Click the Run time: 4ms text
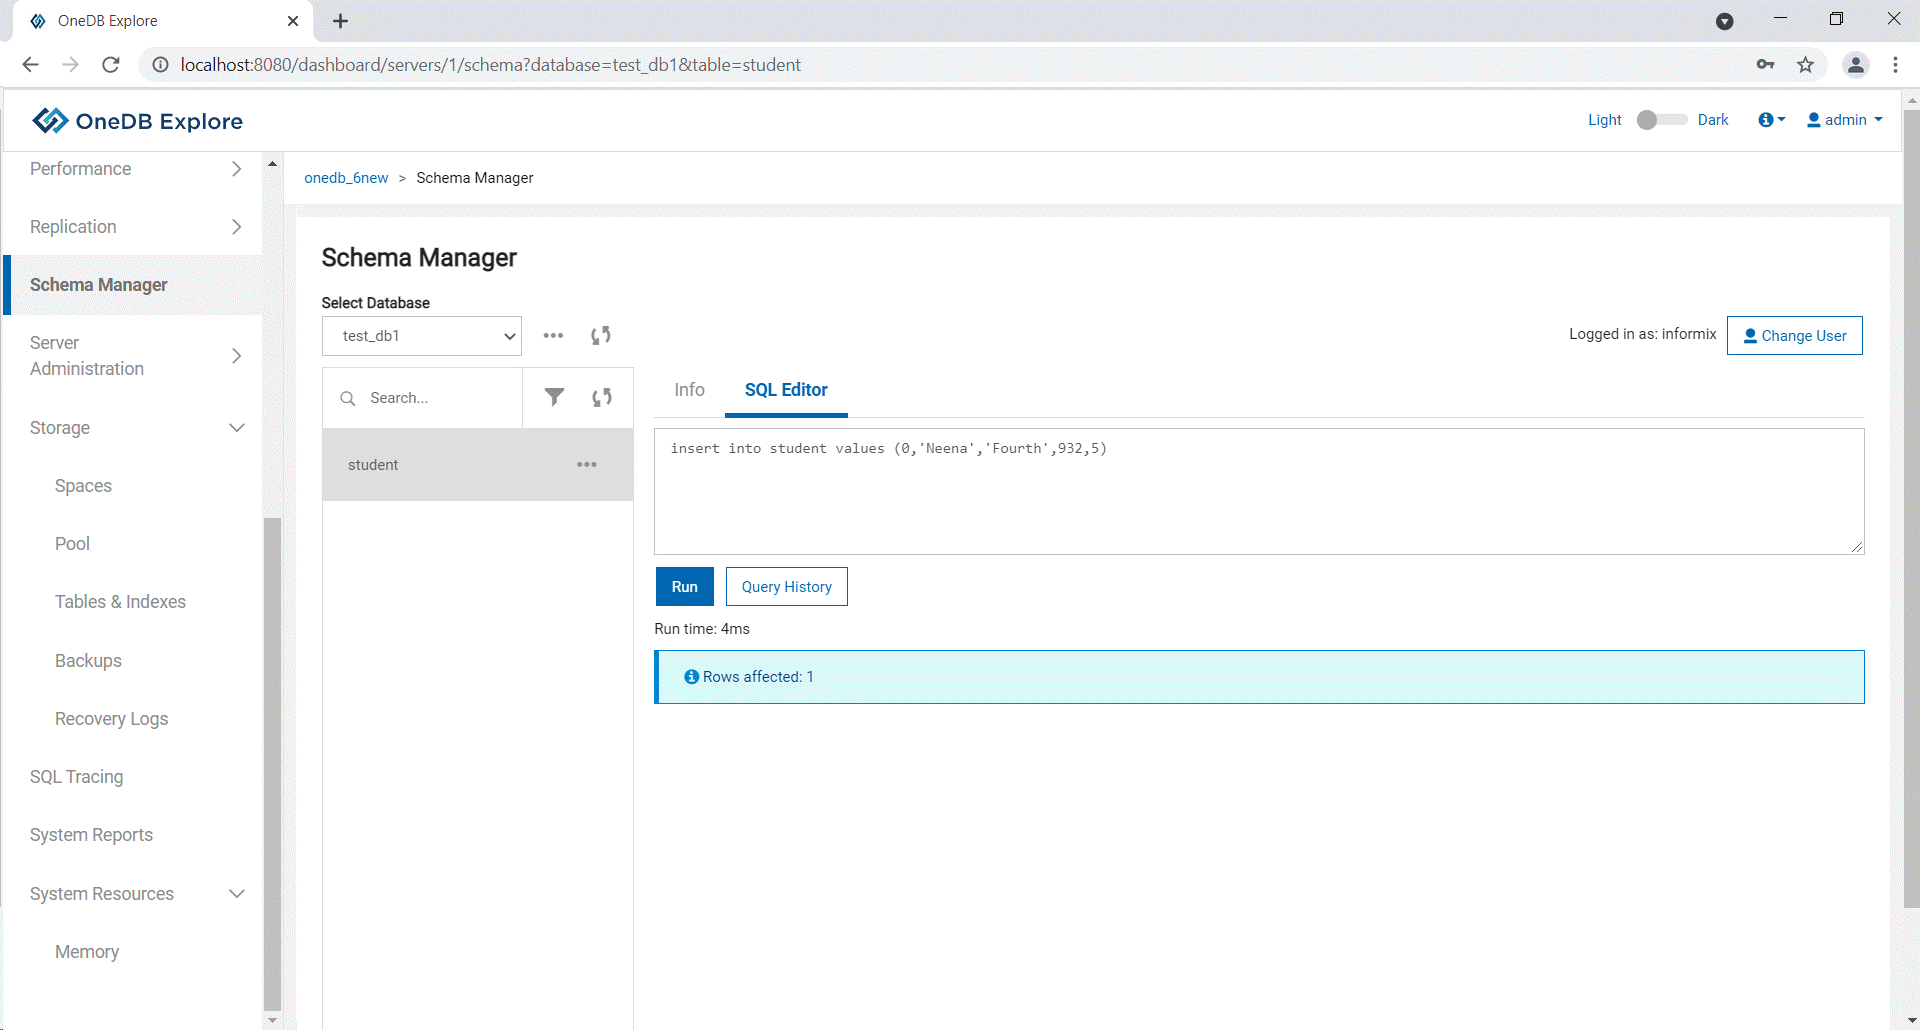This screenshot has height=1030, width=1920. (x=702, y=629)
